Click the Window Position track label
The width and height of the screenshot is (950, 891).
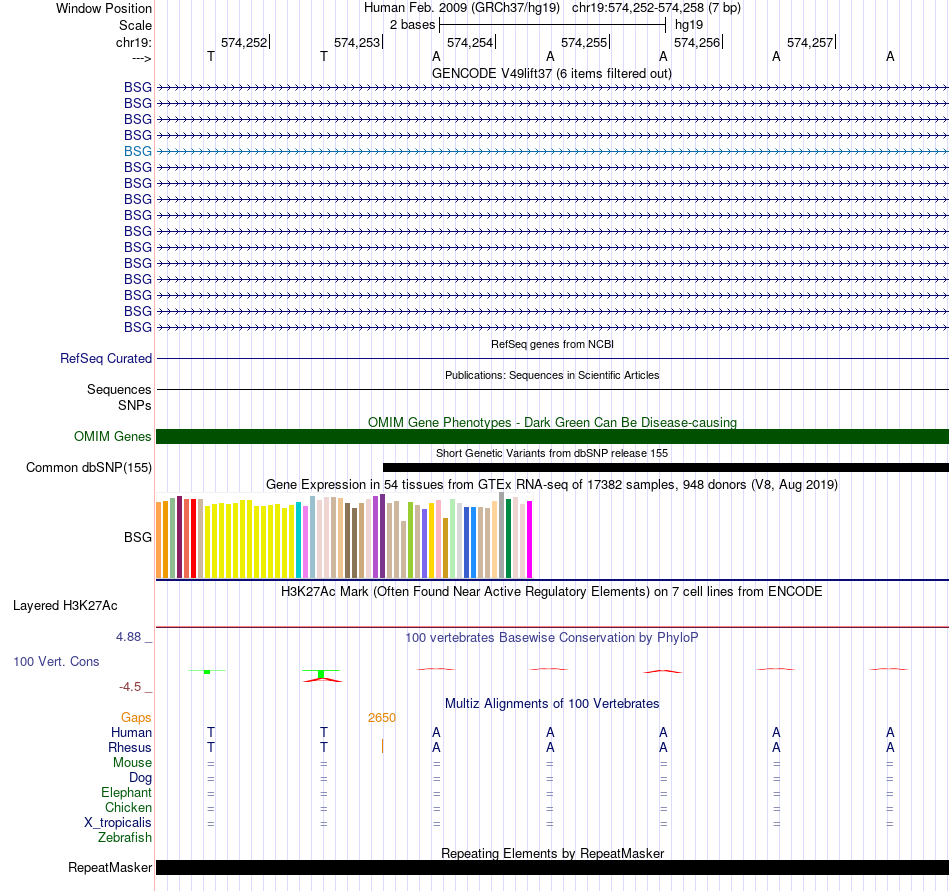[x=104, y=8]
